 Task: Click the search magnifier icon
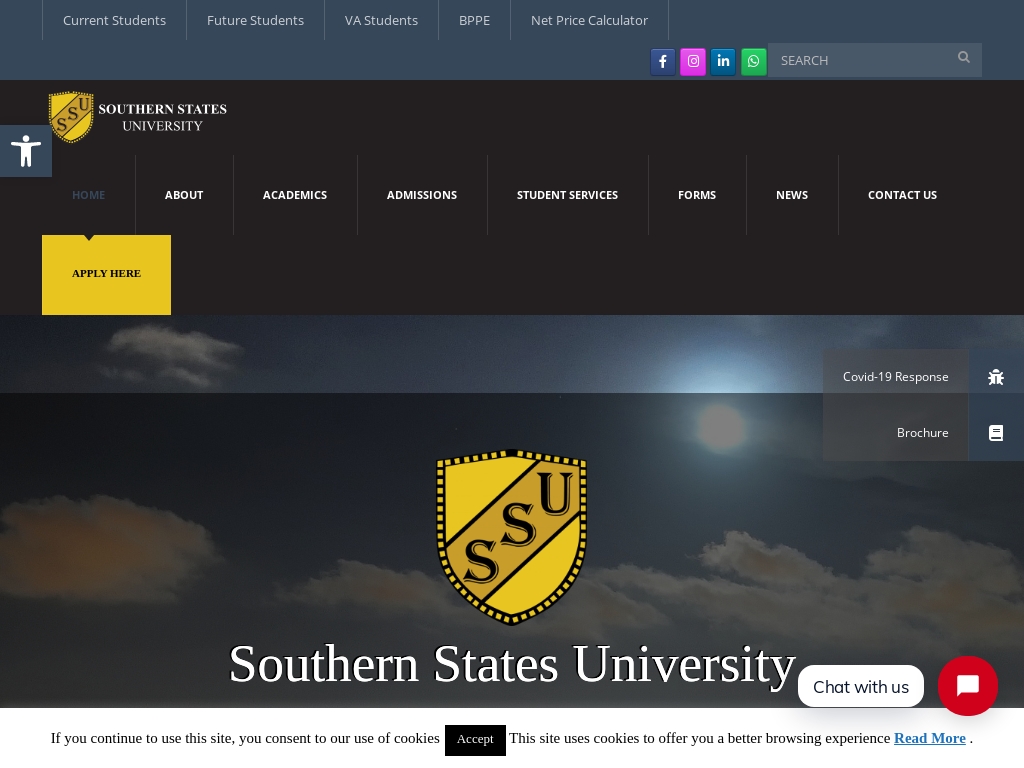click(x=963, y=57)
